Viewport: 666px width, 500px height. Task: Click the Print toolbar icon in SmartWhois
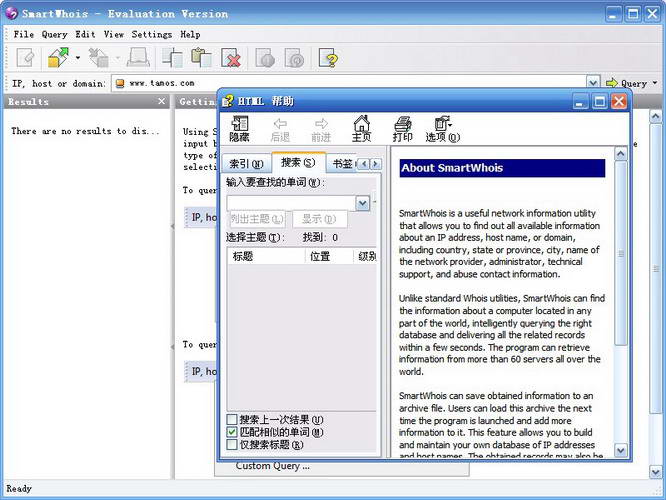(138, 58)
